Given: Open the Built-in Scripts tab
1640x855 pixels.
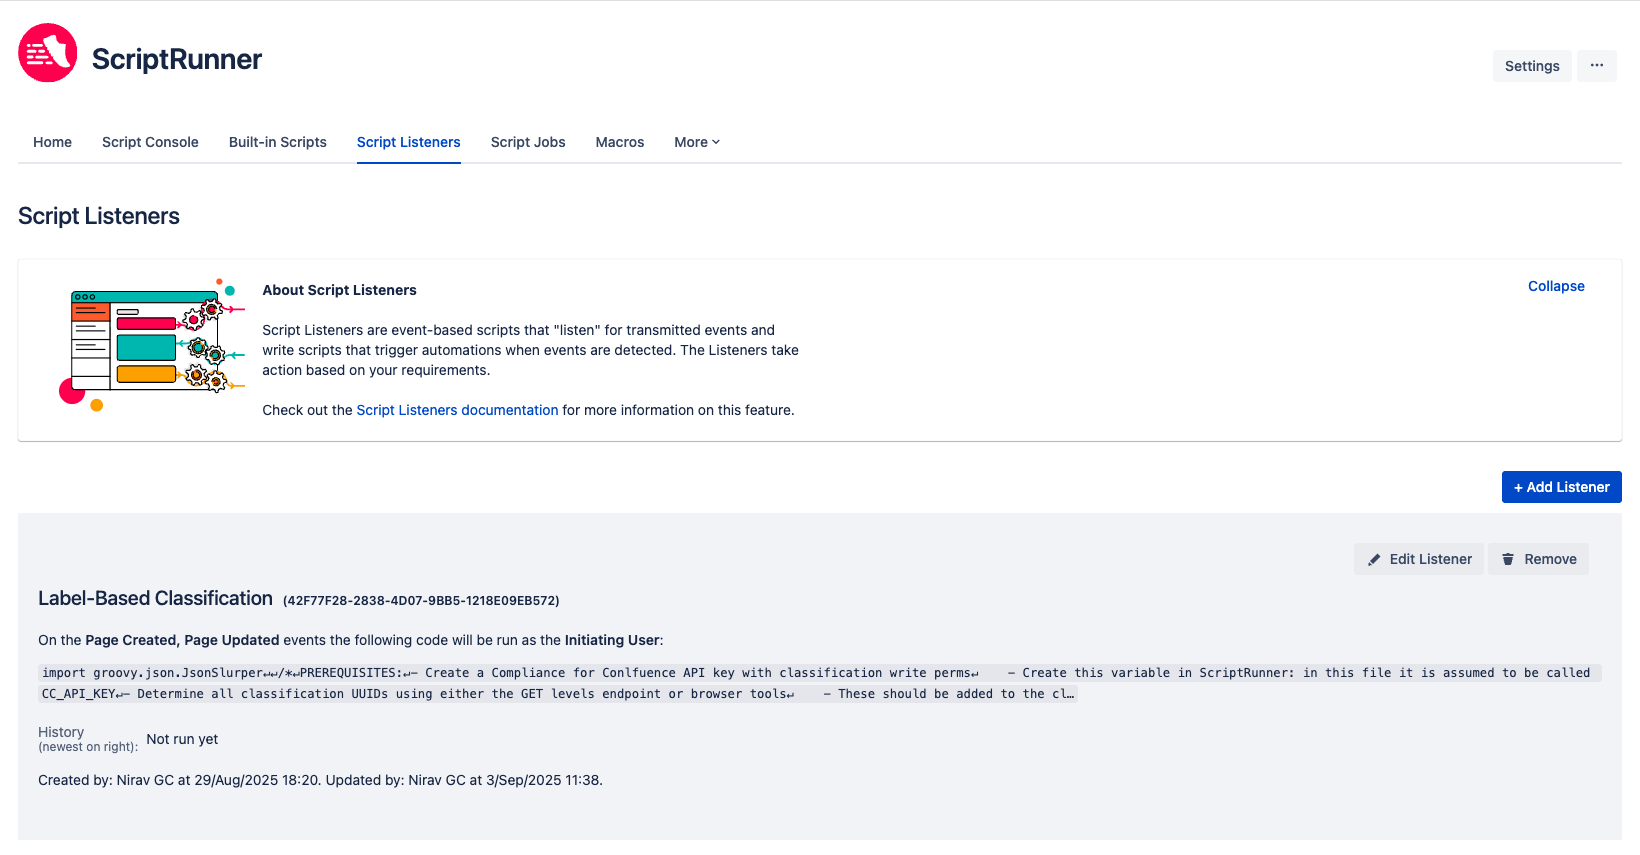Looking at the screenshot, I should 277,142.
